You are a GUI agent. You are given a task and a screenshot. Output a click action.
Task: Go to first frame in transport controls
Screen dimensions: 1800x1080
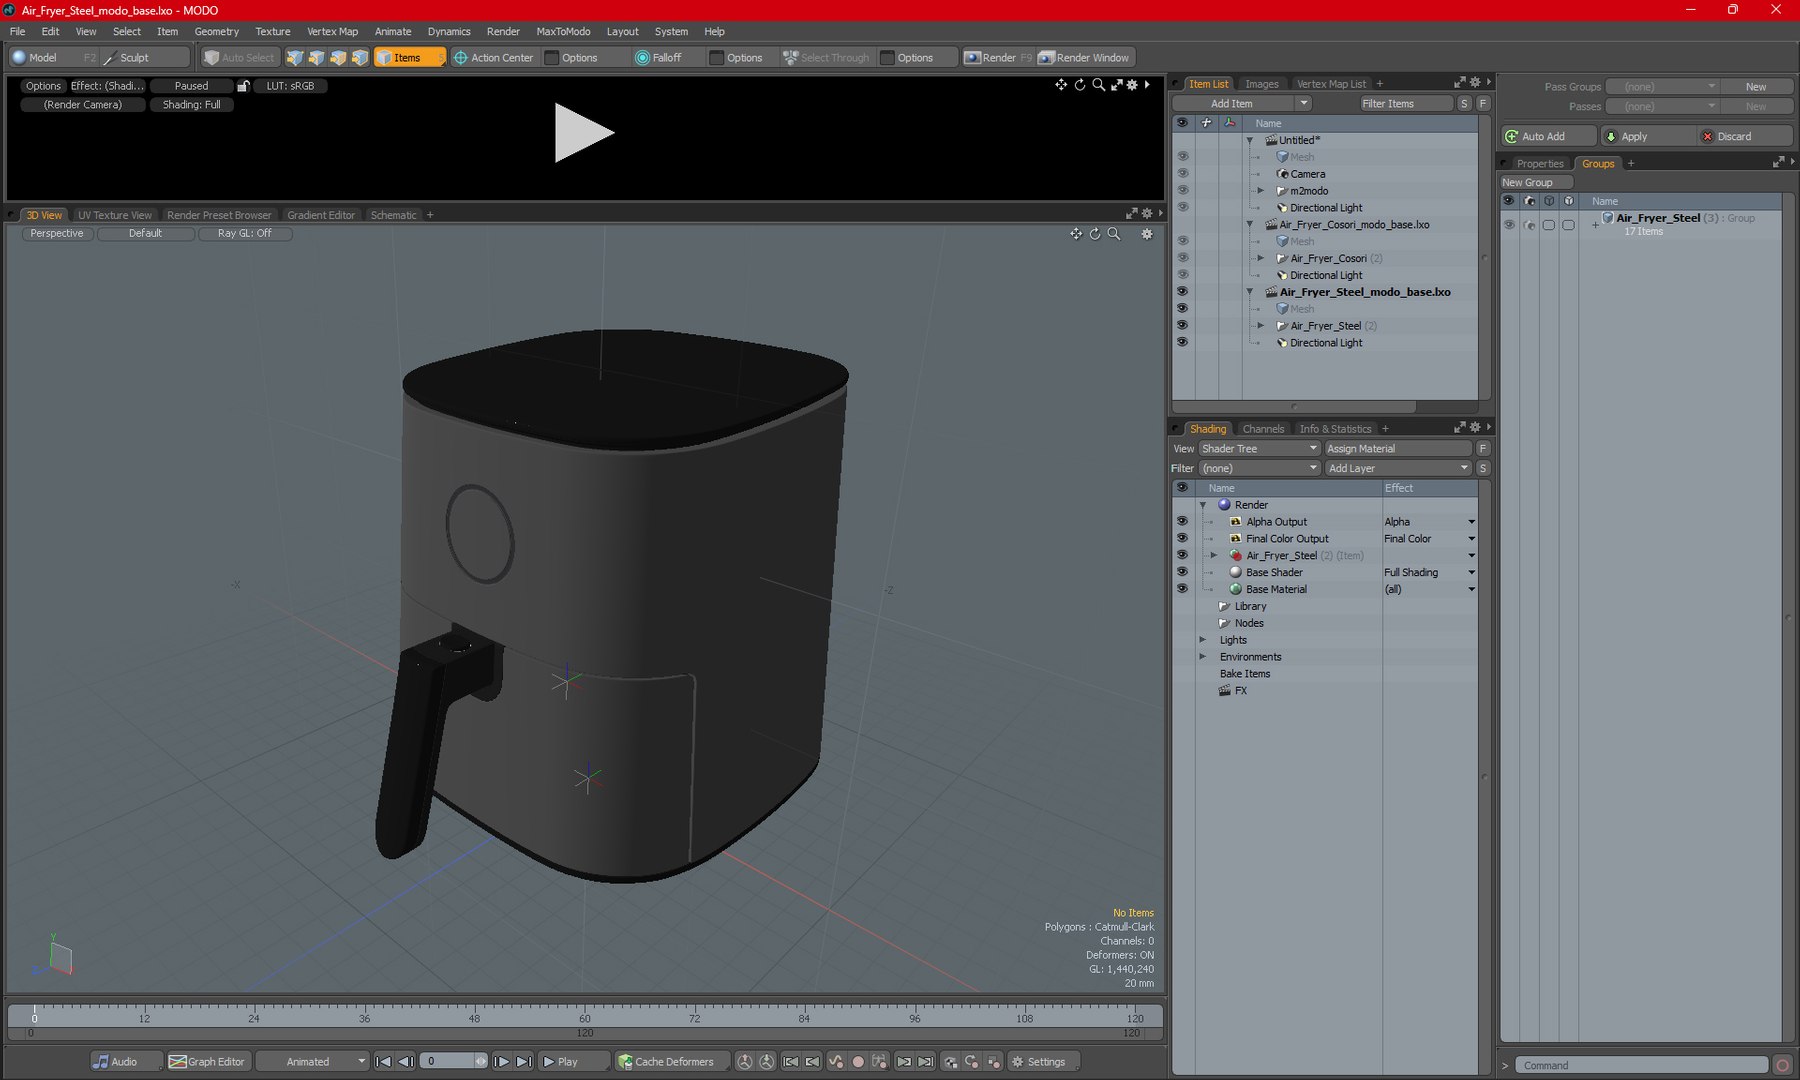coord(383,1062)
